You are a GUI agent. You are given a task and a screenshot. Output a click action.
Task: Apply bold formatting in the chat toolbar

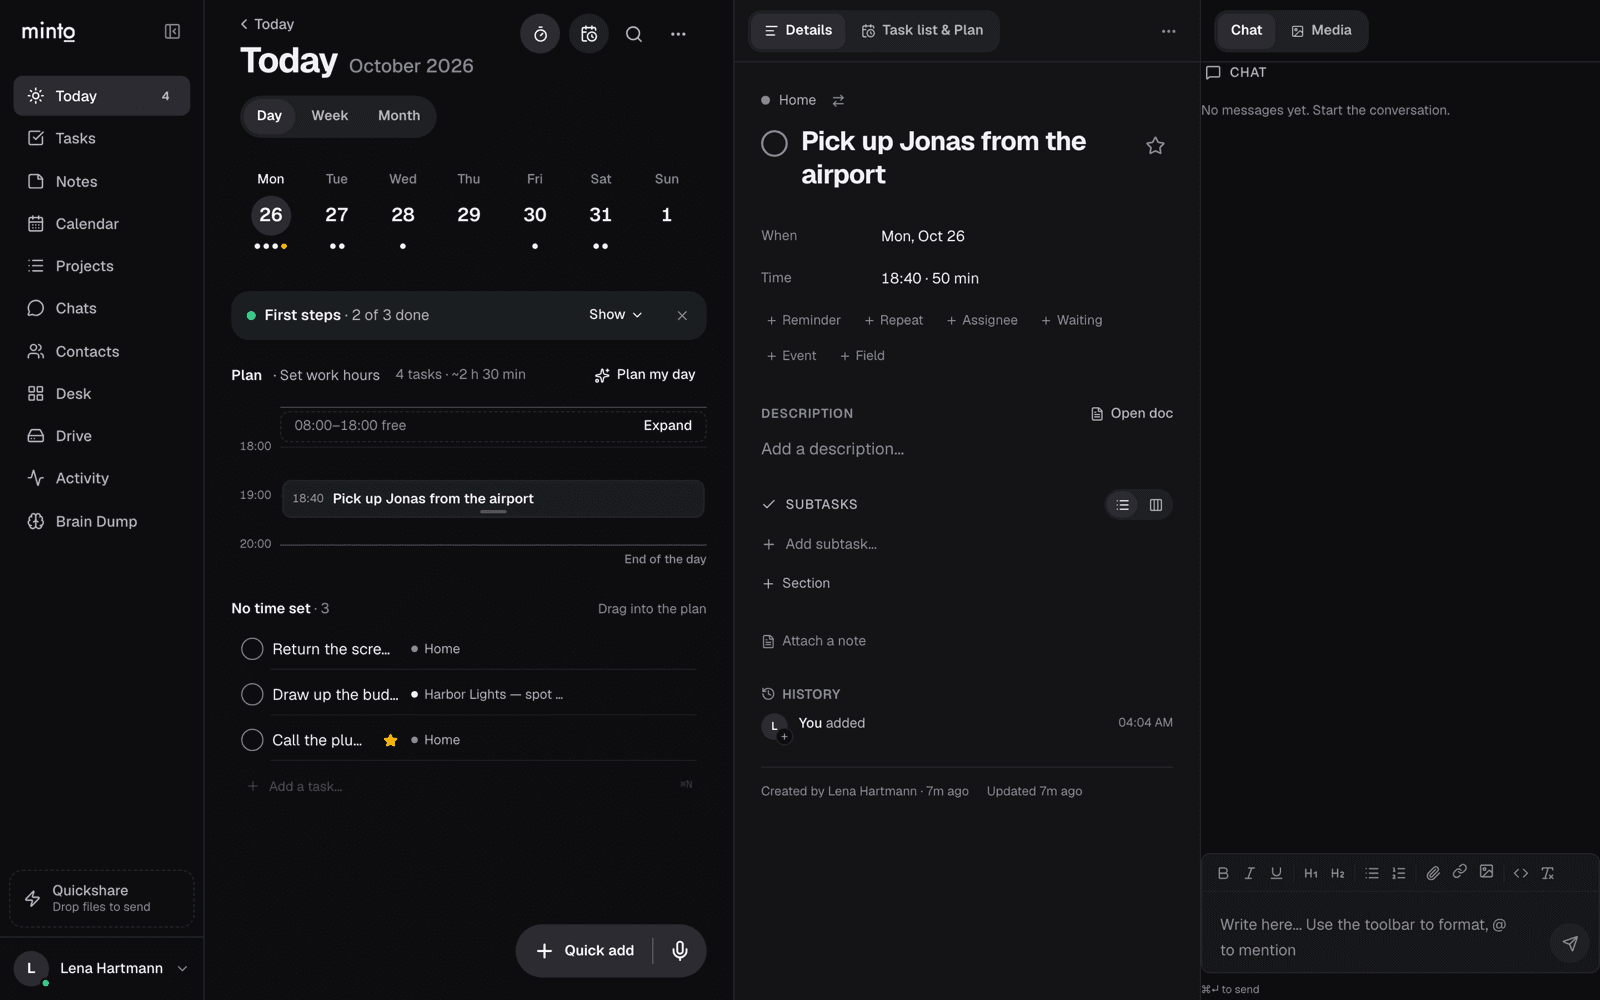pyautogui.click(x=1223, y=873)
